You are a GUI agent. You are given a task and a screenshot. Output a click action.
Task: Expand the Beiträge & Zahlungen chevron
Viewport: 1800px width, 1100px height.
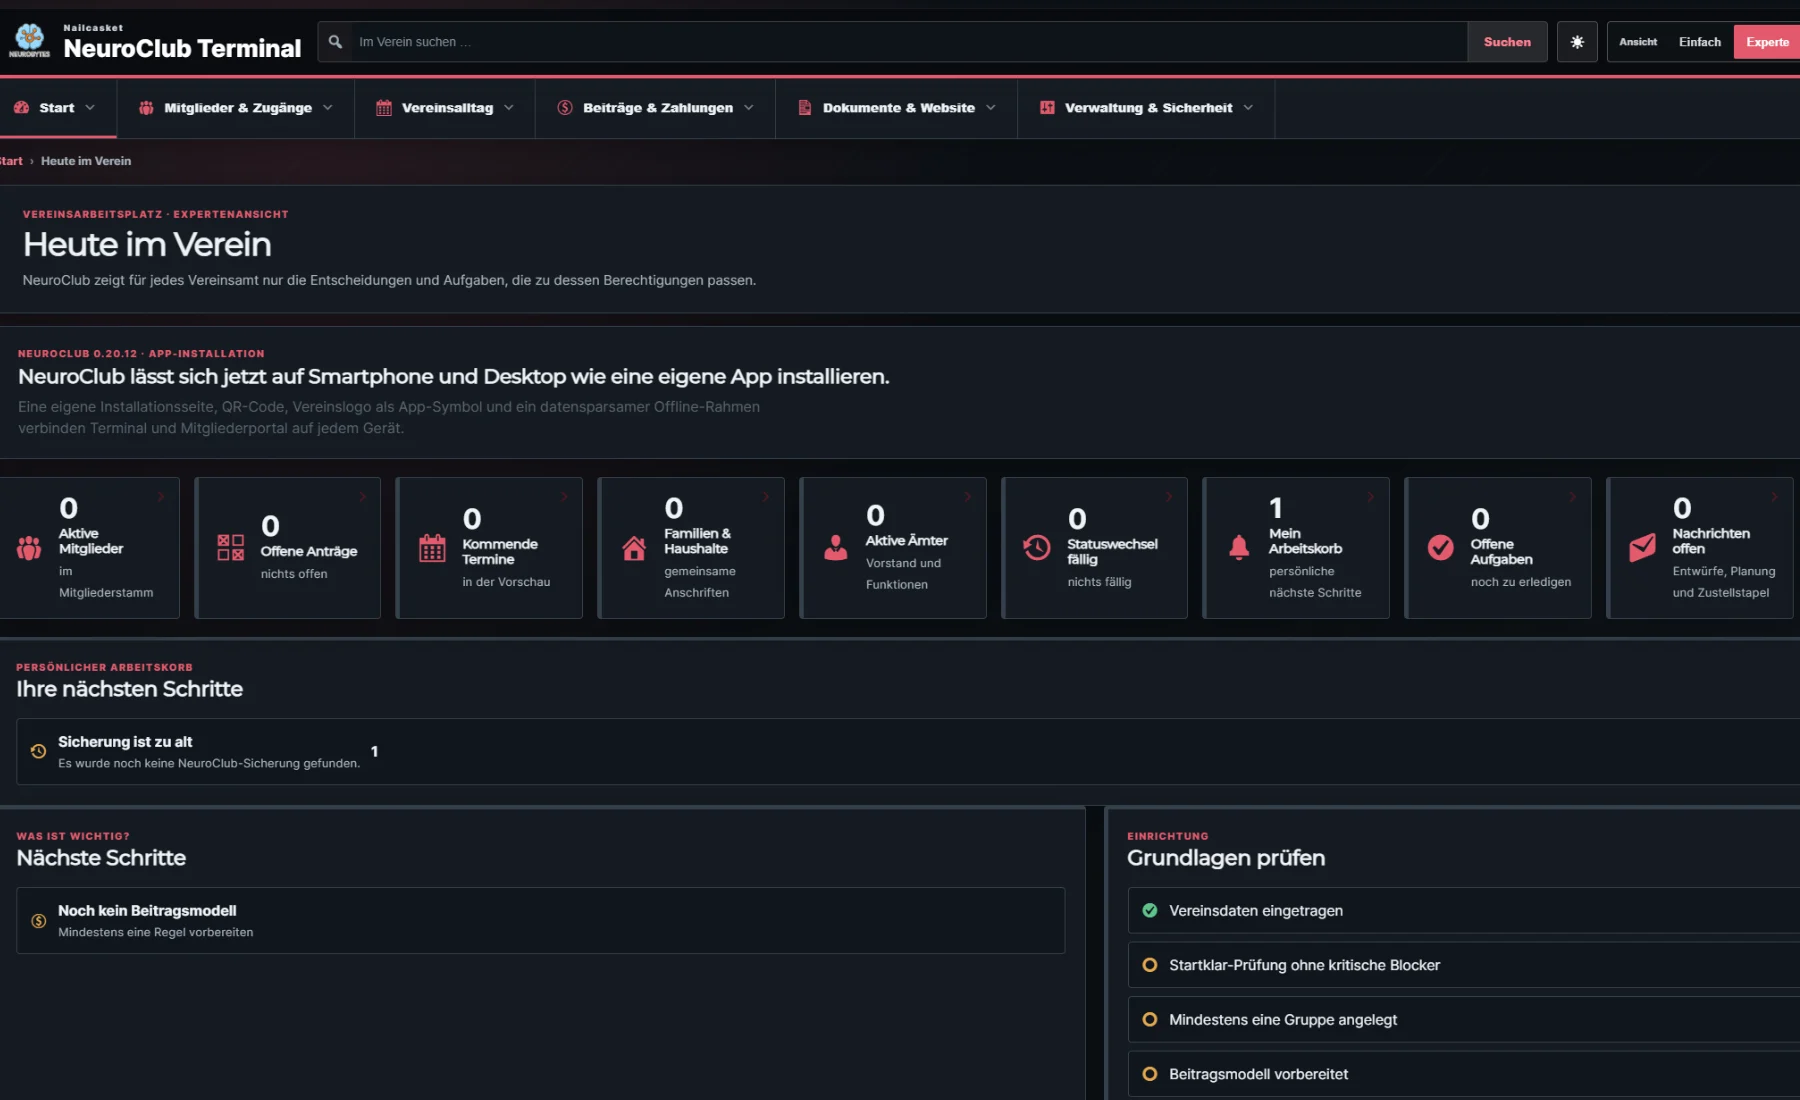(x=748, y=108)
